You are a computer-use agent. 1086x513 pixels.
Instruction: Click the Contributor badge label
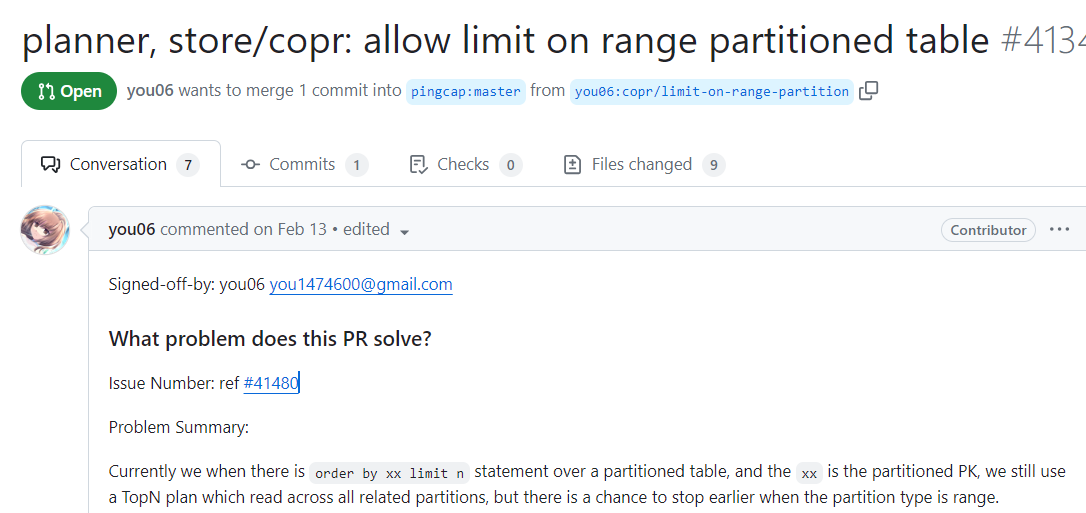click(x=988, y=230)
